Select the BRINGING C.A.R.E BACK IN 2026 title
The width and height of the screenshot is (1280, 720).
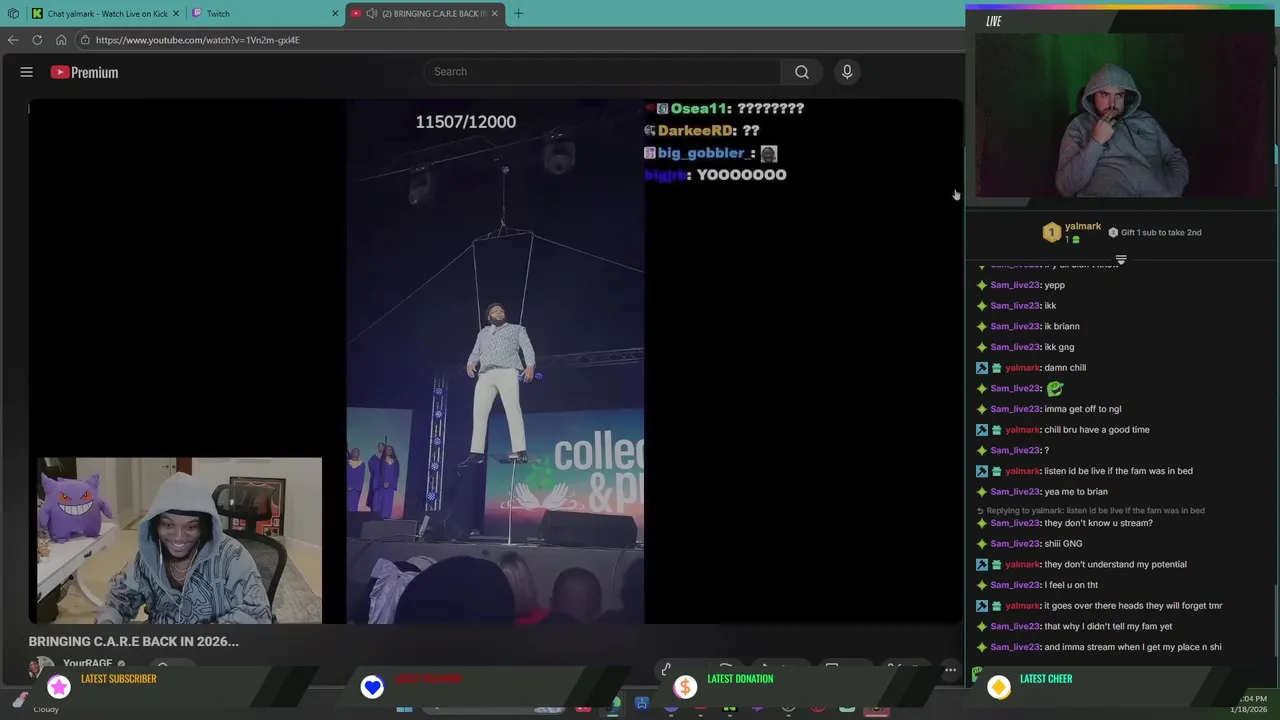[x=134, y=641]
